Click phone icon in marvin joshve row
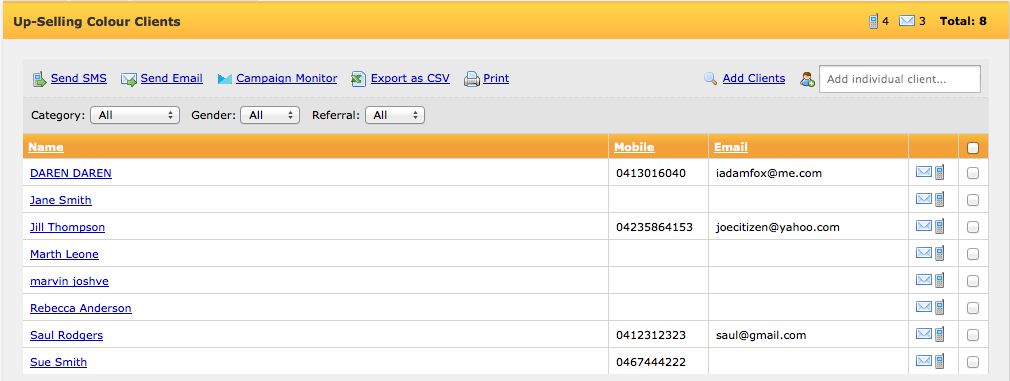1010x381 pixels. 939,280
